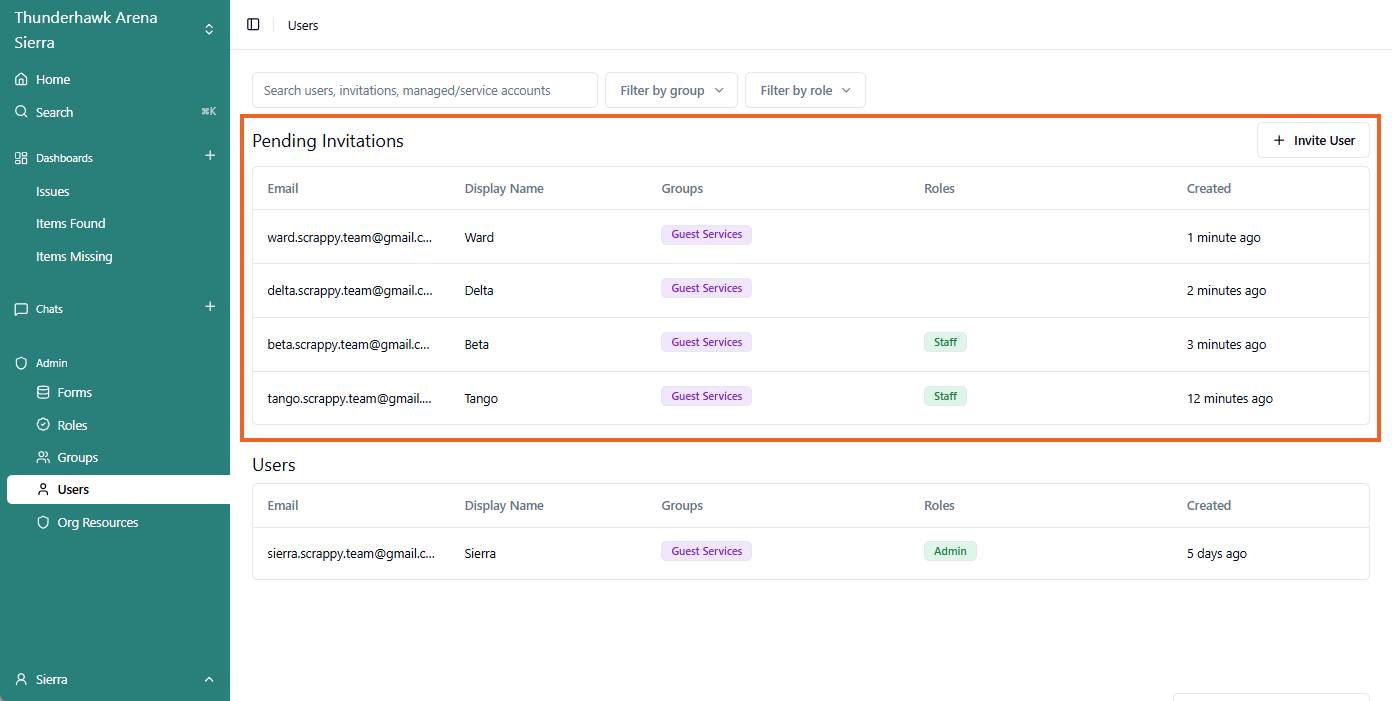Image resolution: width=1392 pixels, height=701 pixels.
Task: Open Forms using the database icon
Action: click(x=43, y=393)
